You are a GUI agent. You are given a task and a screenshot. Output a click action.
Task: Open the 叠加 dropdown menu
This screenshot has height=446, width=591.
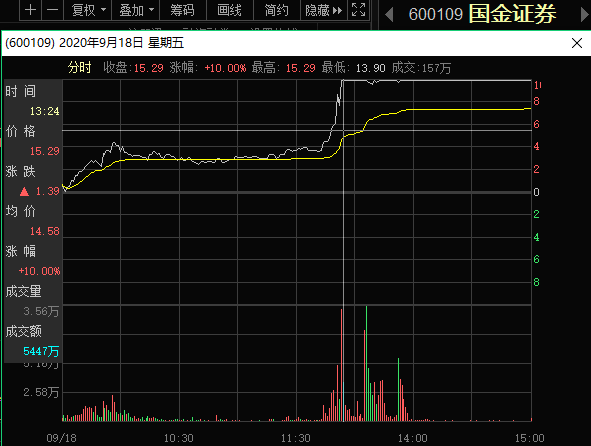click(136, 10)
